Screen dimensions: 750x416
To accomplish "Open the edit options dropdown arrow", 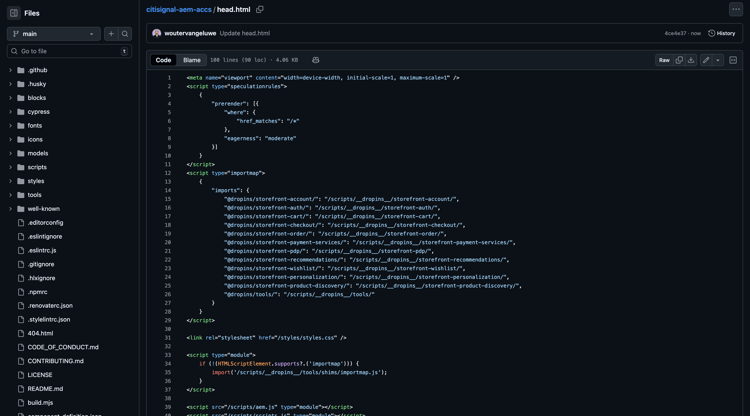I will click(x=717, y=60).
